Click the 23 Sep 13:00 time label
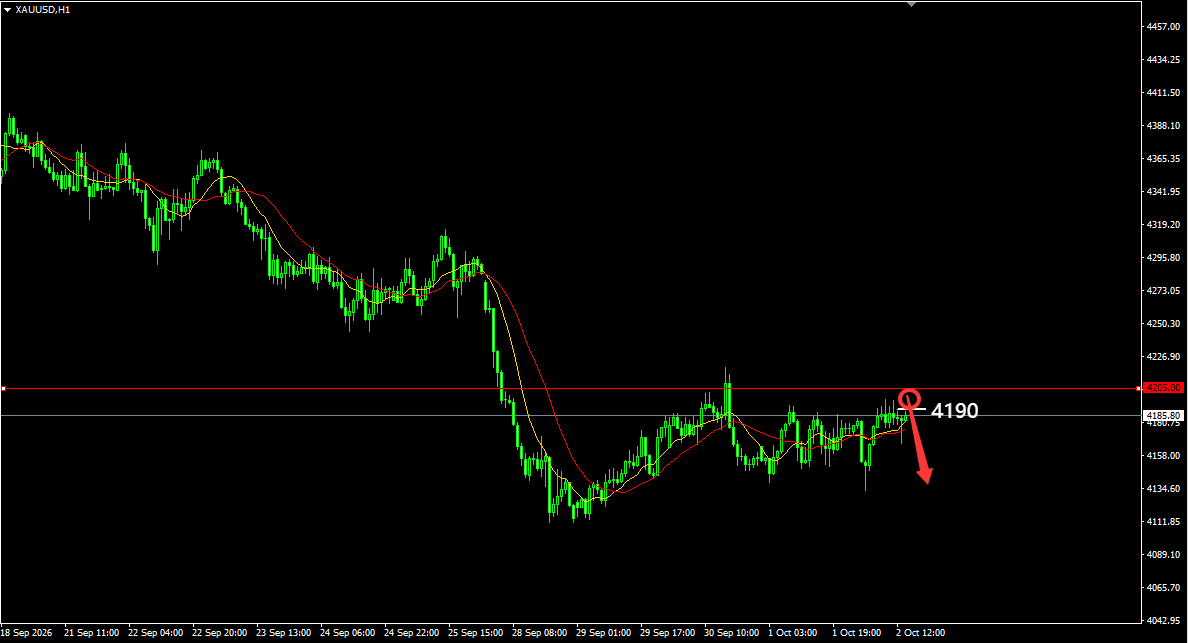 coord(283,633)
